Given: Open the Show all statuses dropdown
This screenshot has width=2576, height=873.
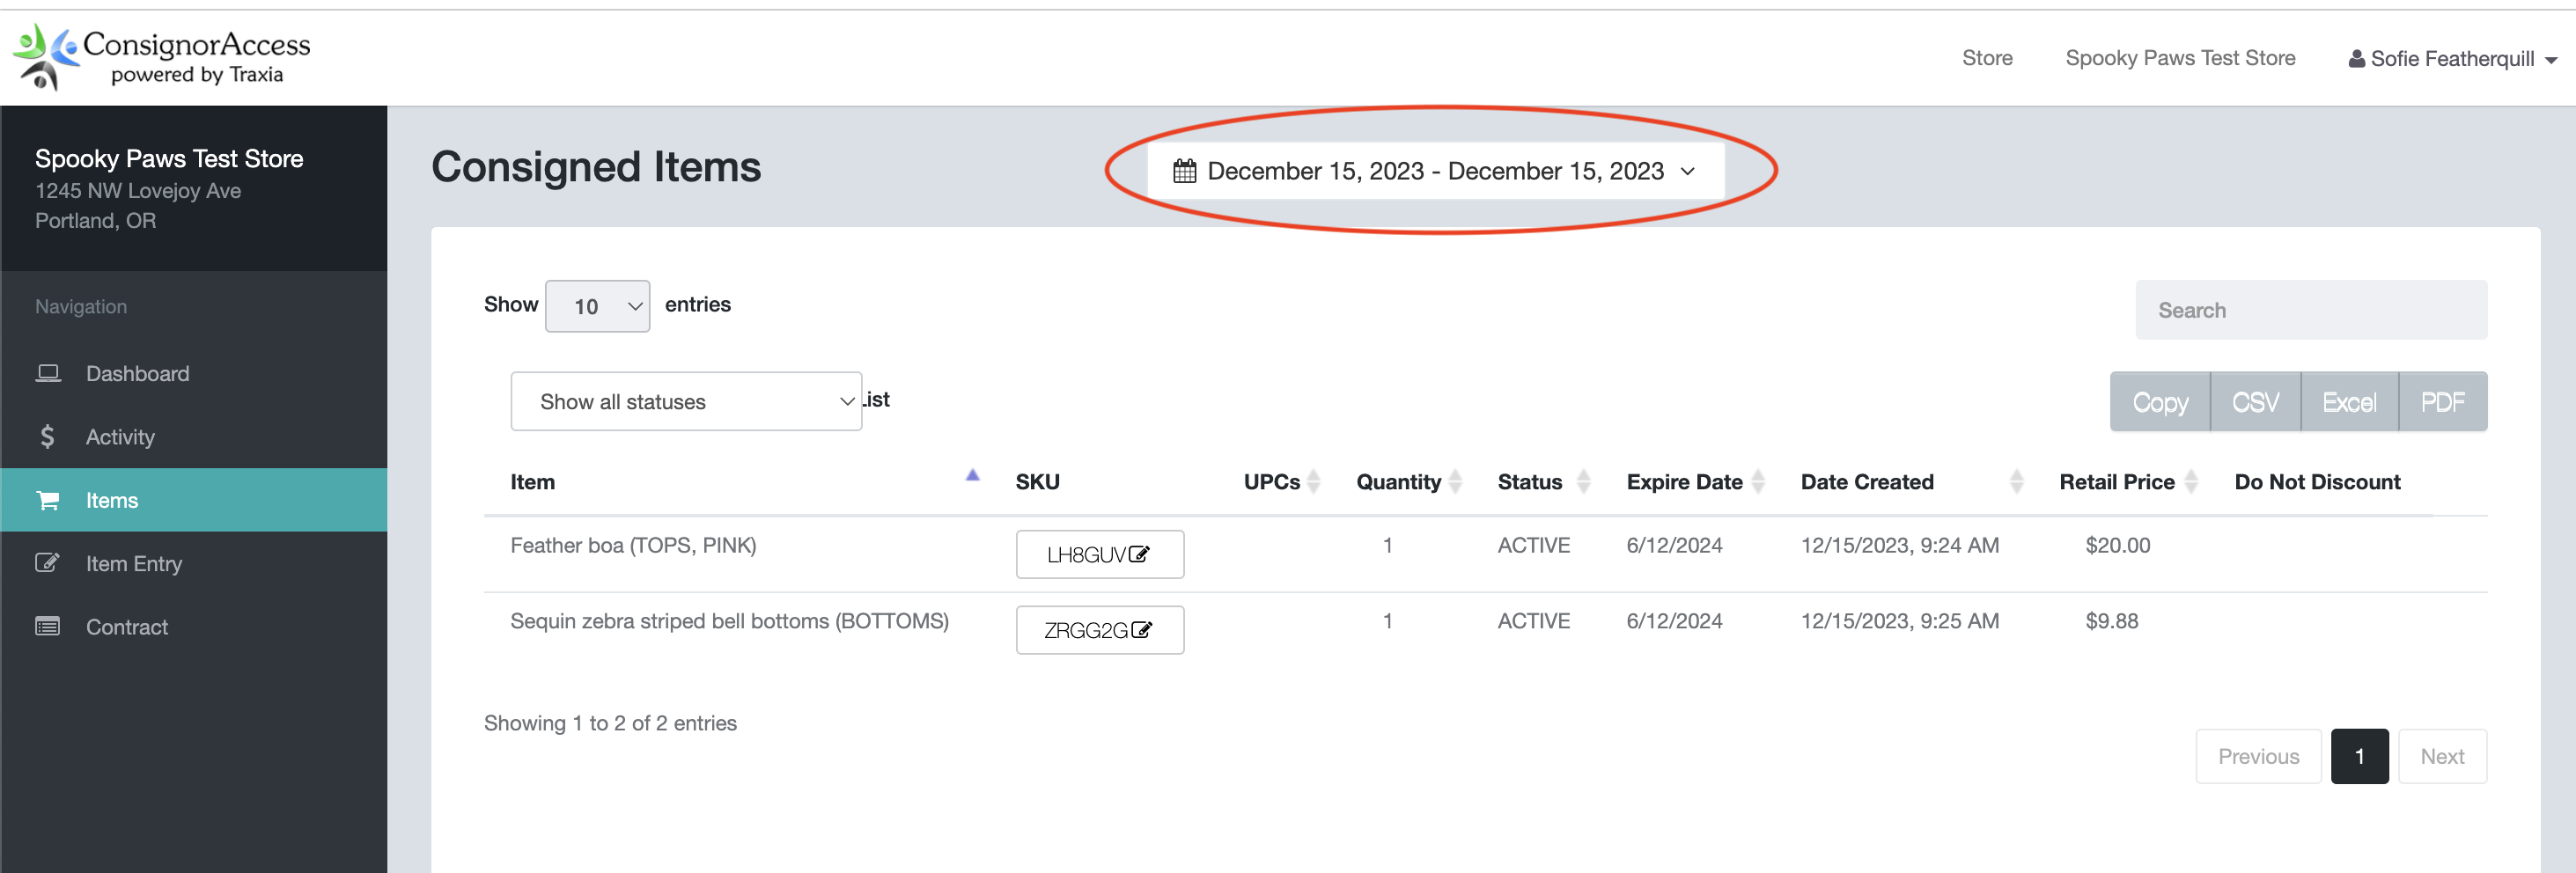Looking at the screenshot, I should pos(686,402).
